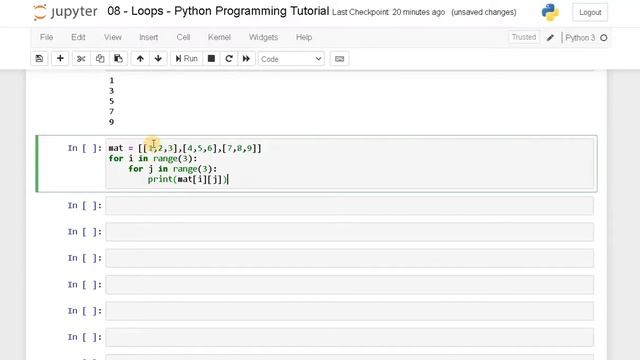Click the pencil edit mode icon
Screen dimensions: 640x360
click(x=550, y=38)
